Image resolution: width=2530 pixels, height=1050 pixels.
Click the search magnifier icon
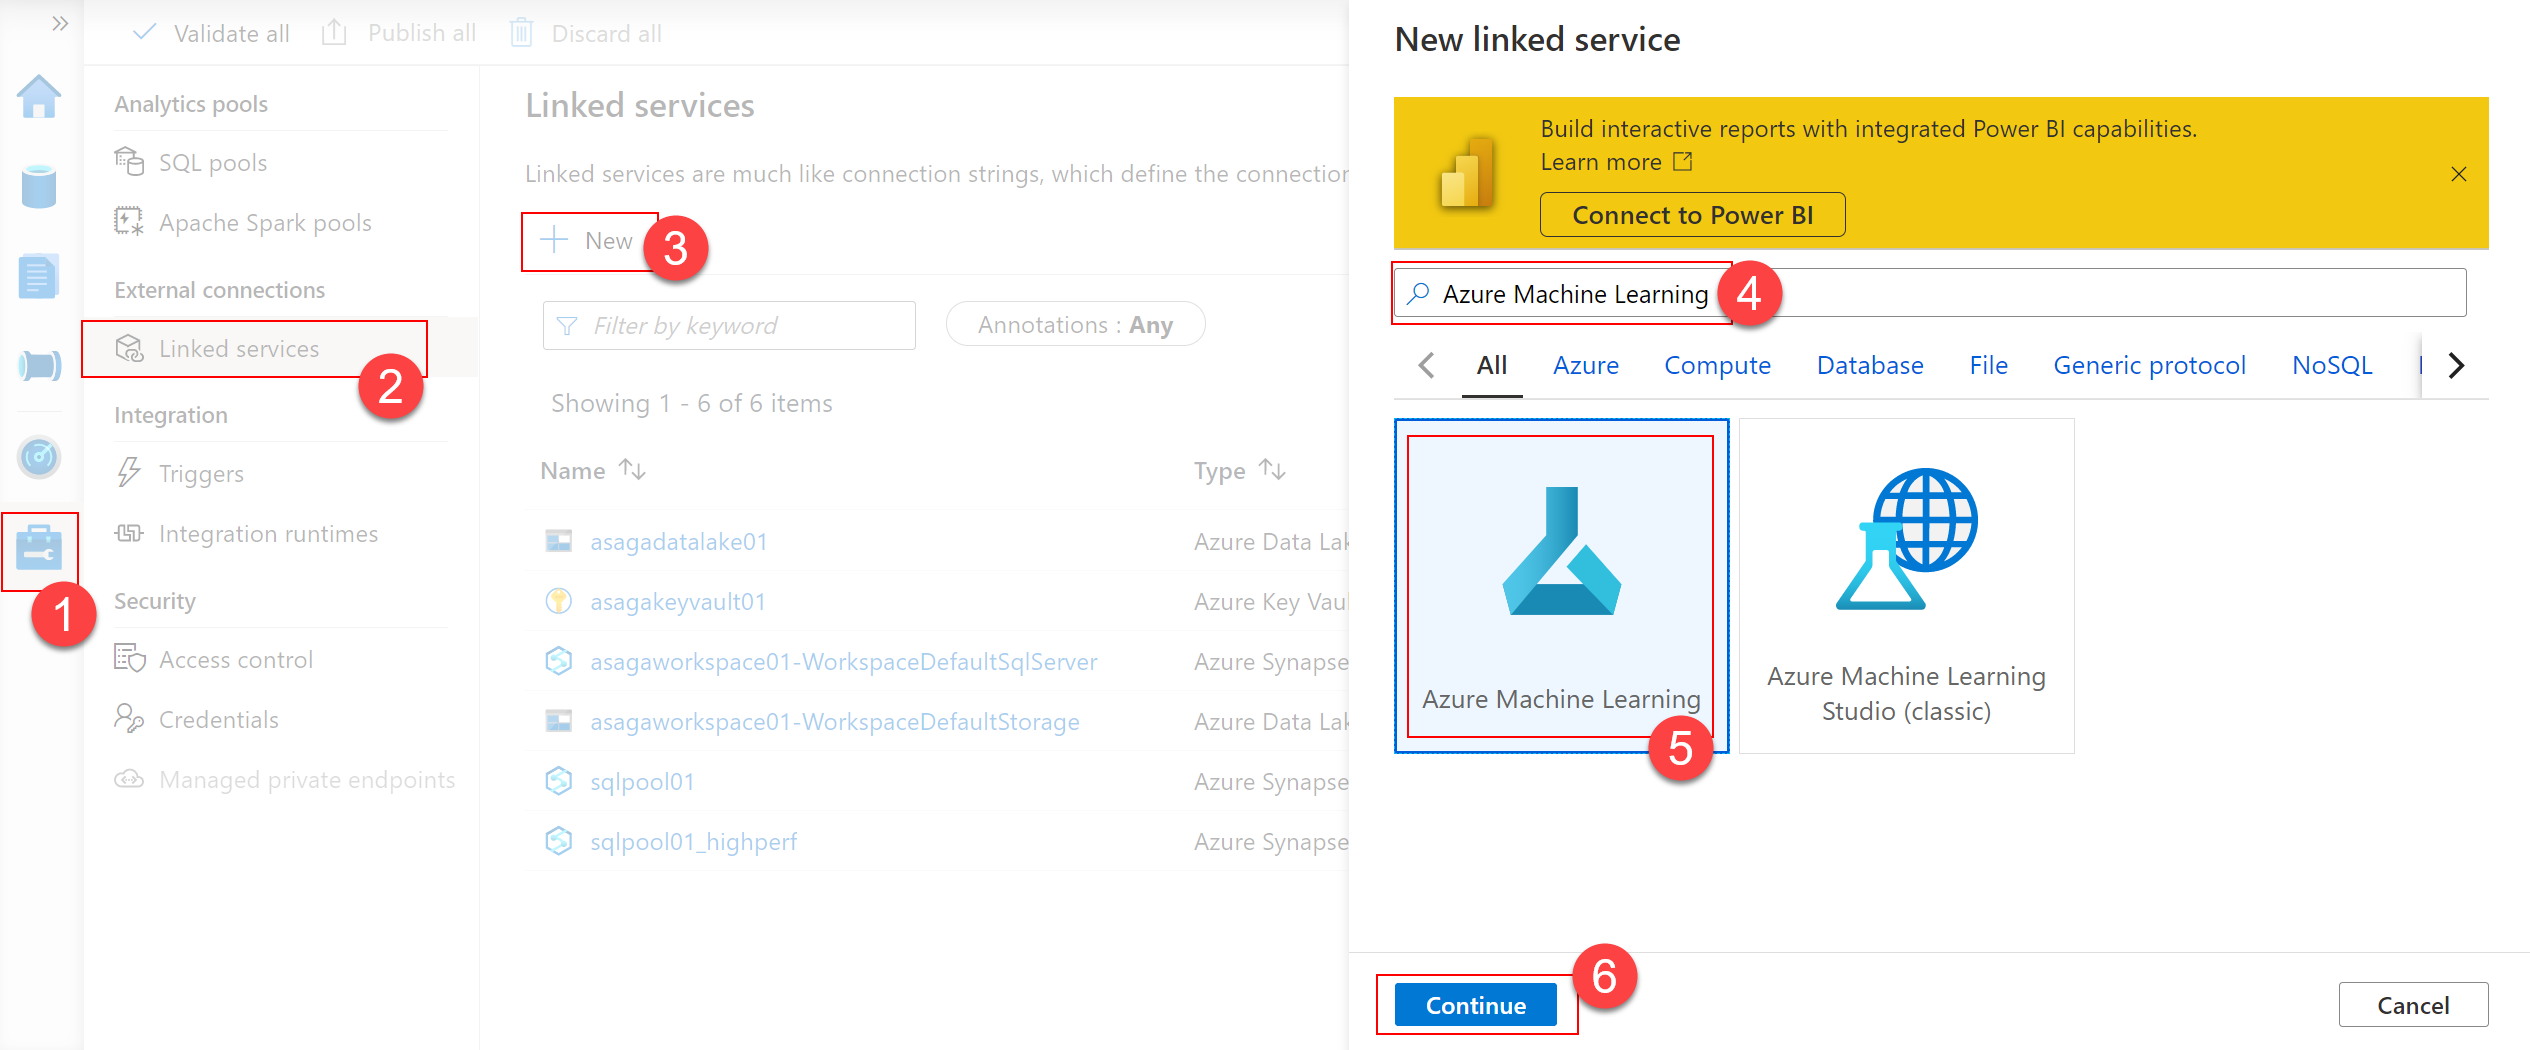[x=1418, y=293]
